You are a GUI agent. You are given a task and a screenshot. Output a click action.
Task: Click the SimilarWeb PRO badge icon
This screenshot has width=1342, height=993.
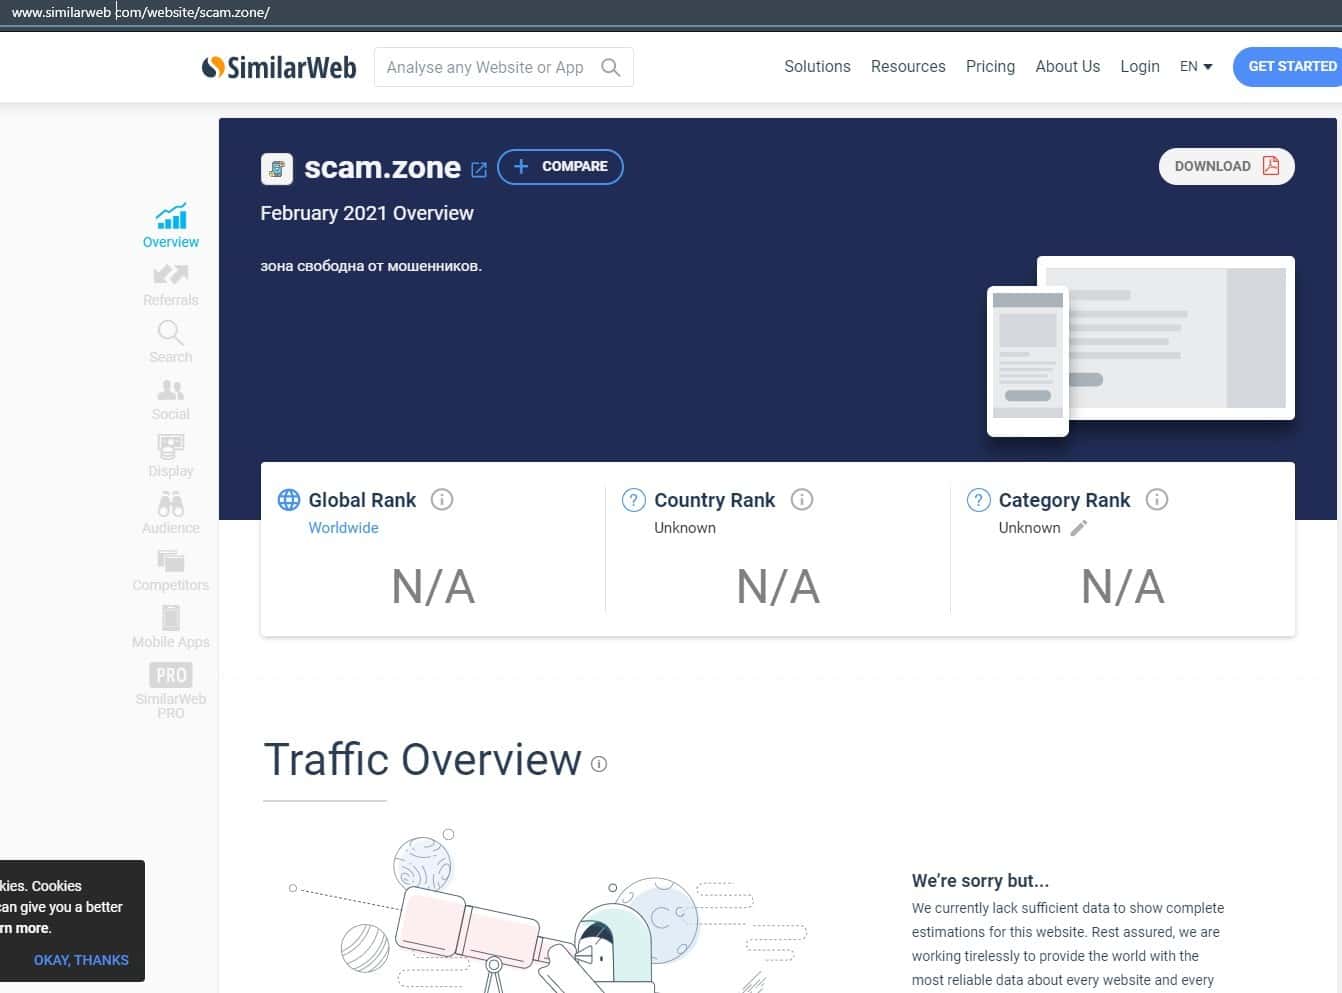(170, 675)
